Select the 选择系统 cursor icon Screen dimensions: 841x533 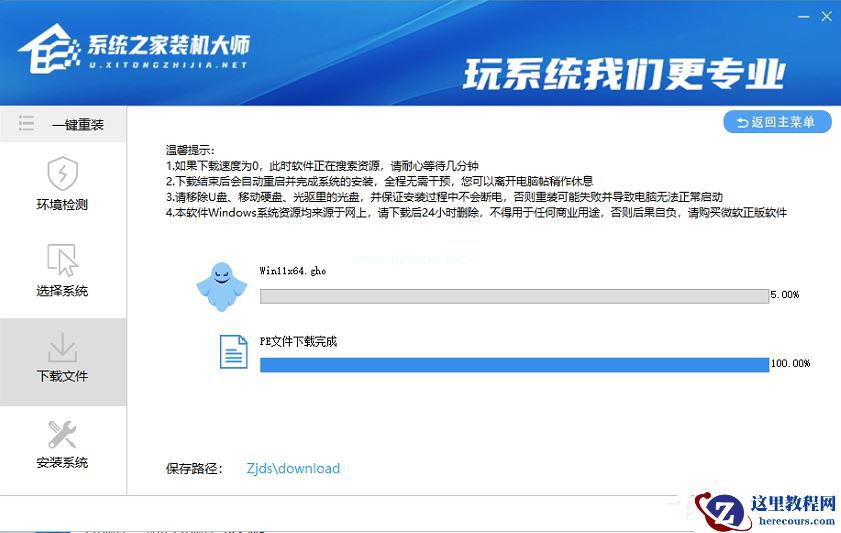(x=62, y=260)
